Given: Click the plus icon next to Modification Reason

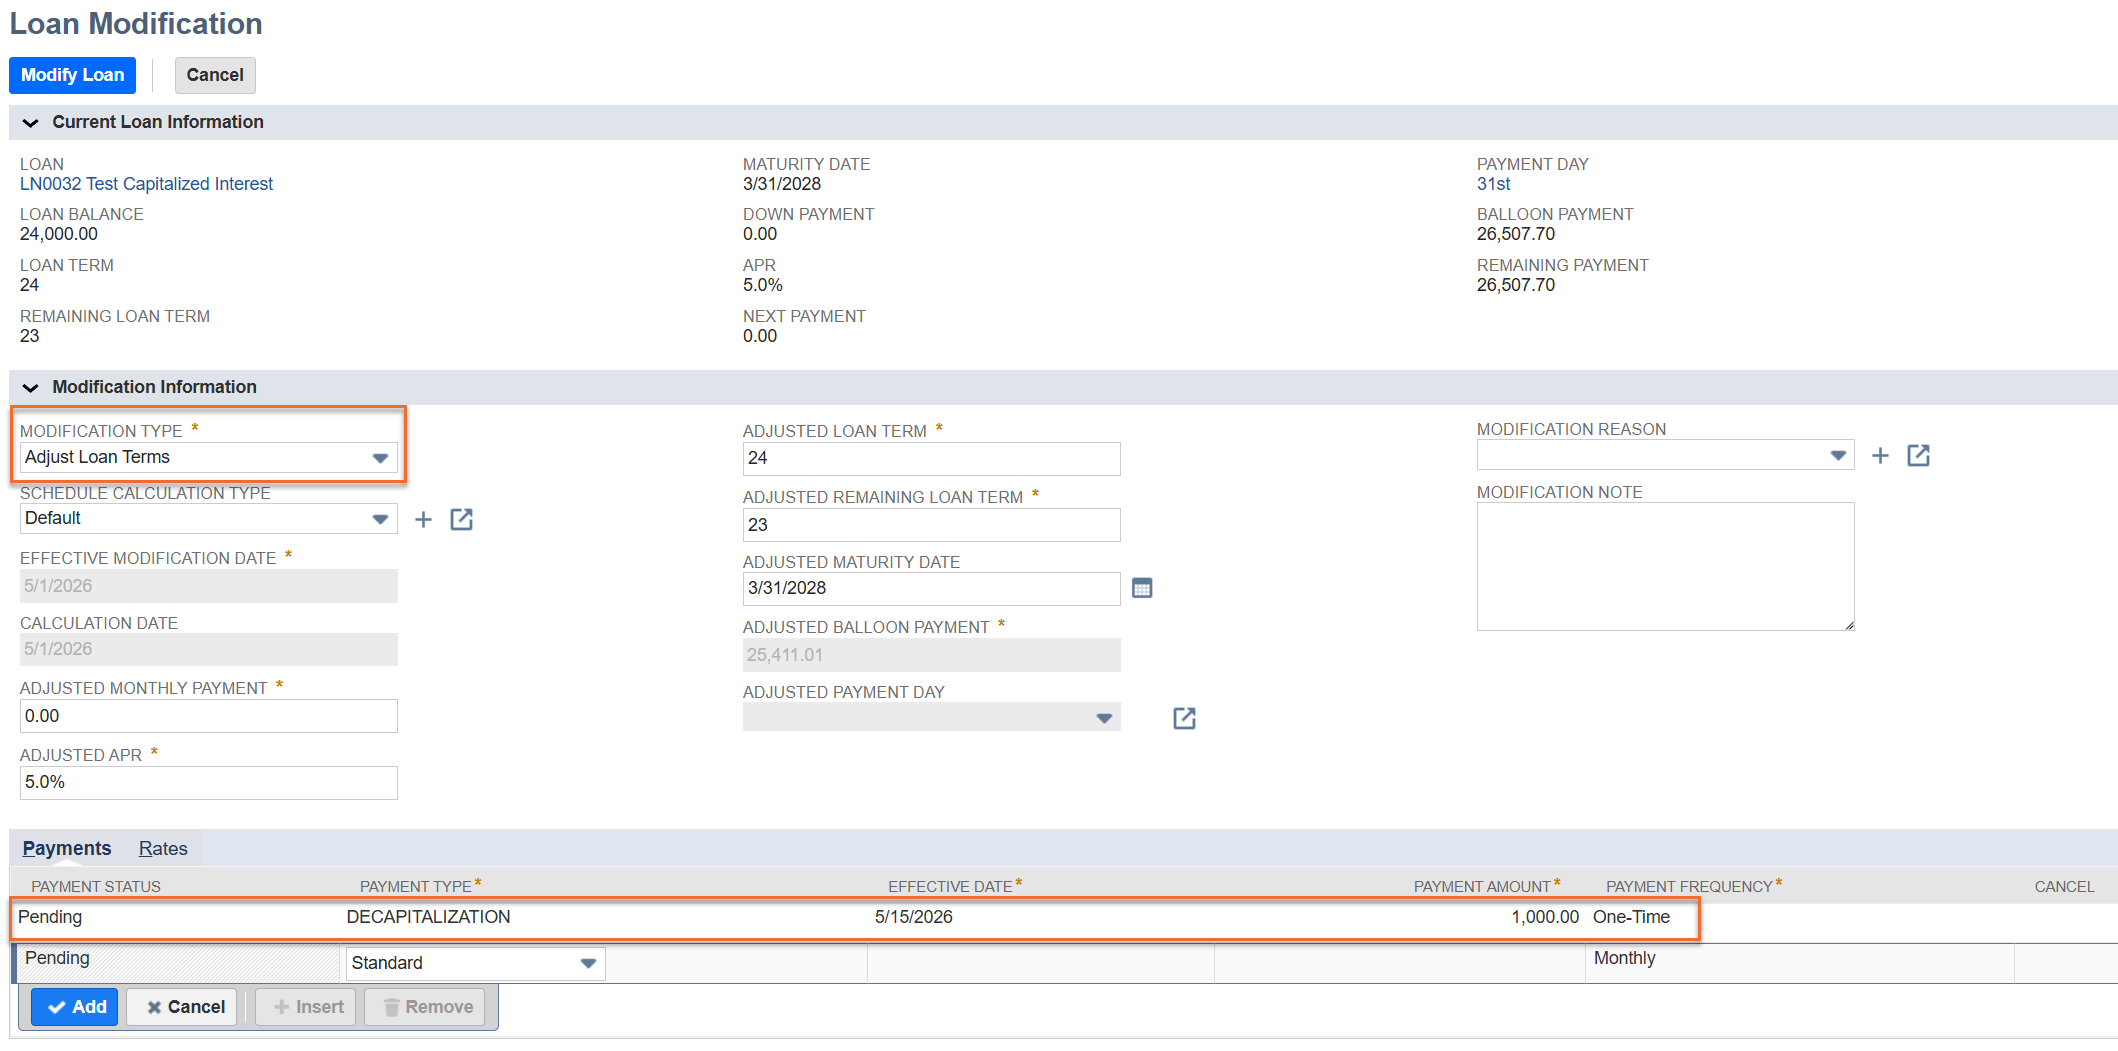Looking at the screenshot, I should point(1880,456).
